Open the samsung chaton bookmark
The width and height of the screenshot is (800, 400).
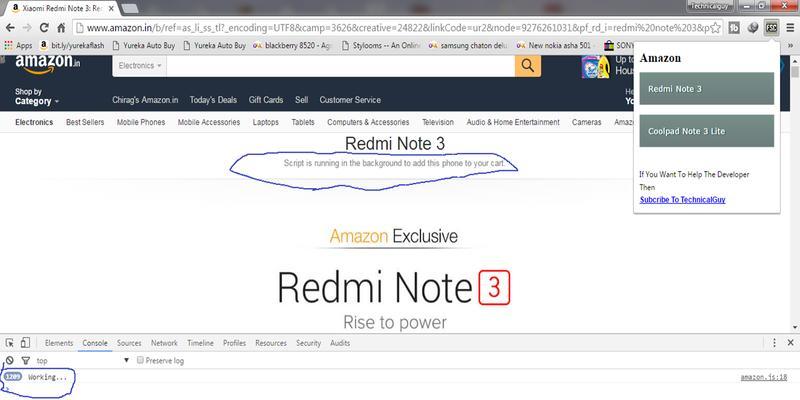(468, 45)
